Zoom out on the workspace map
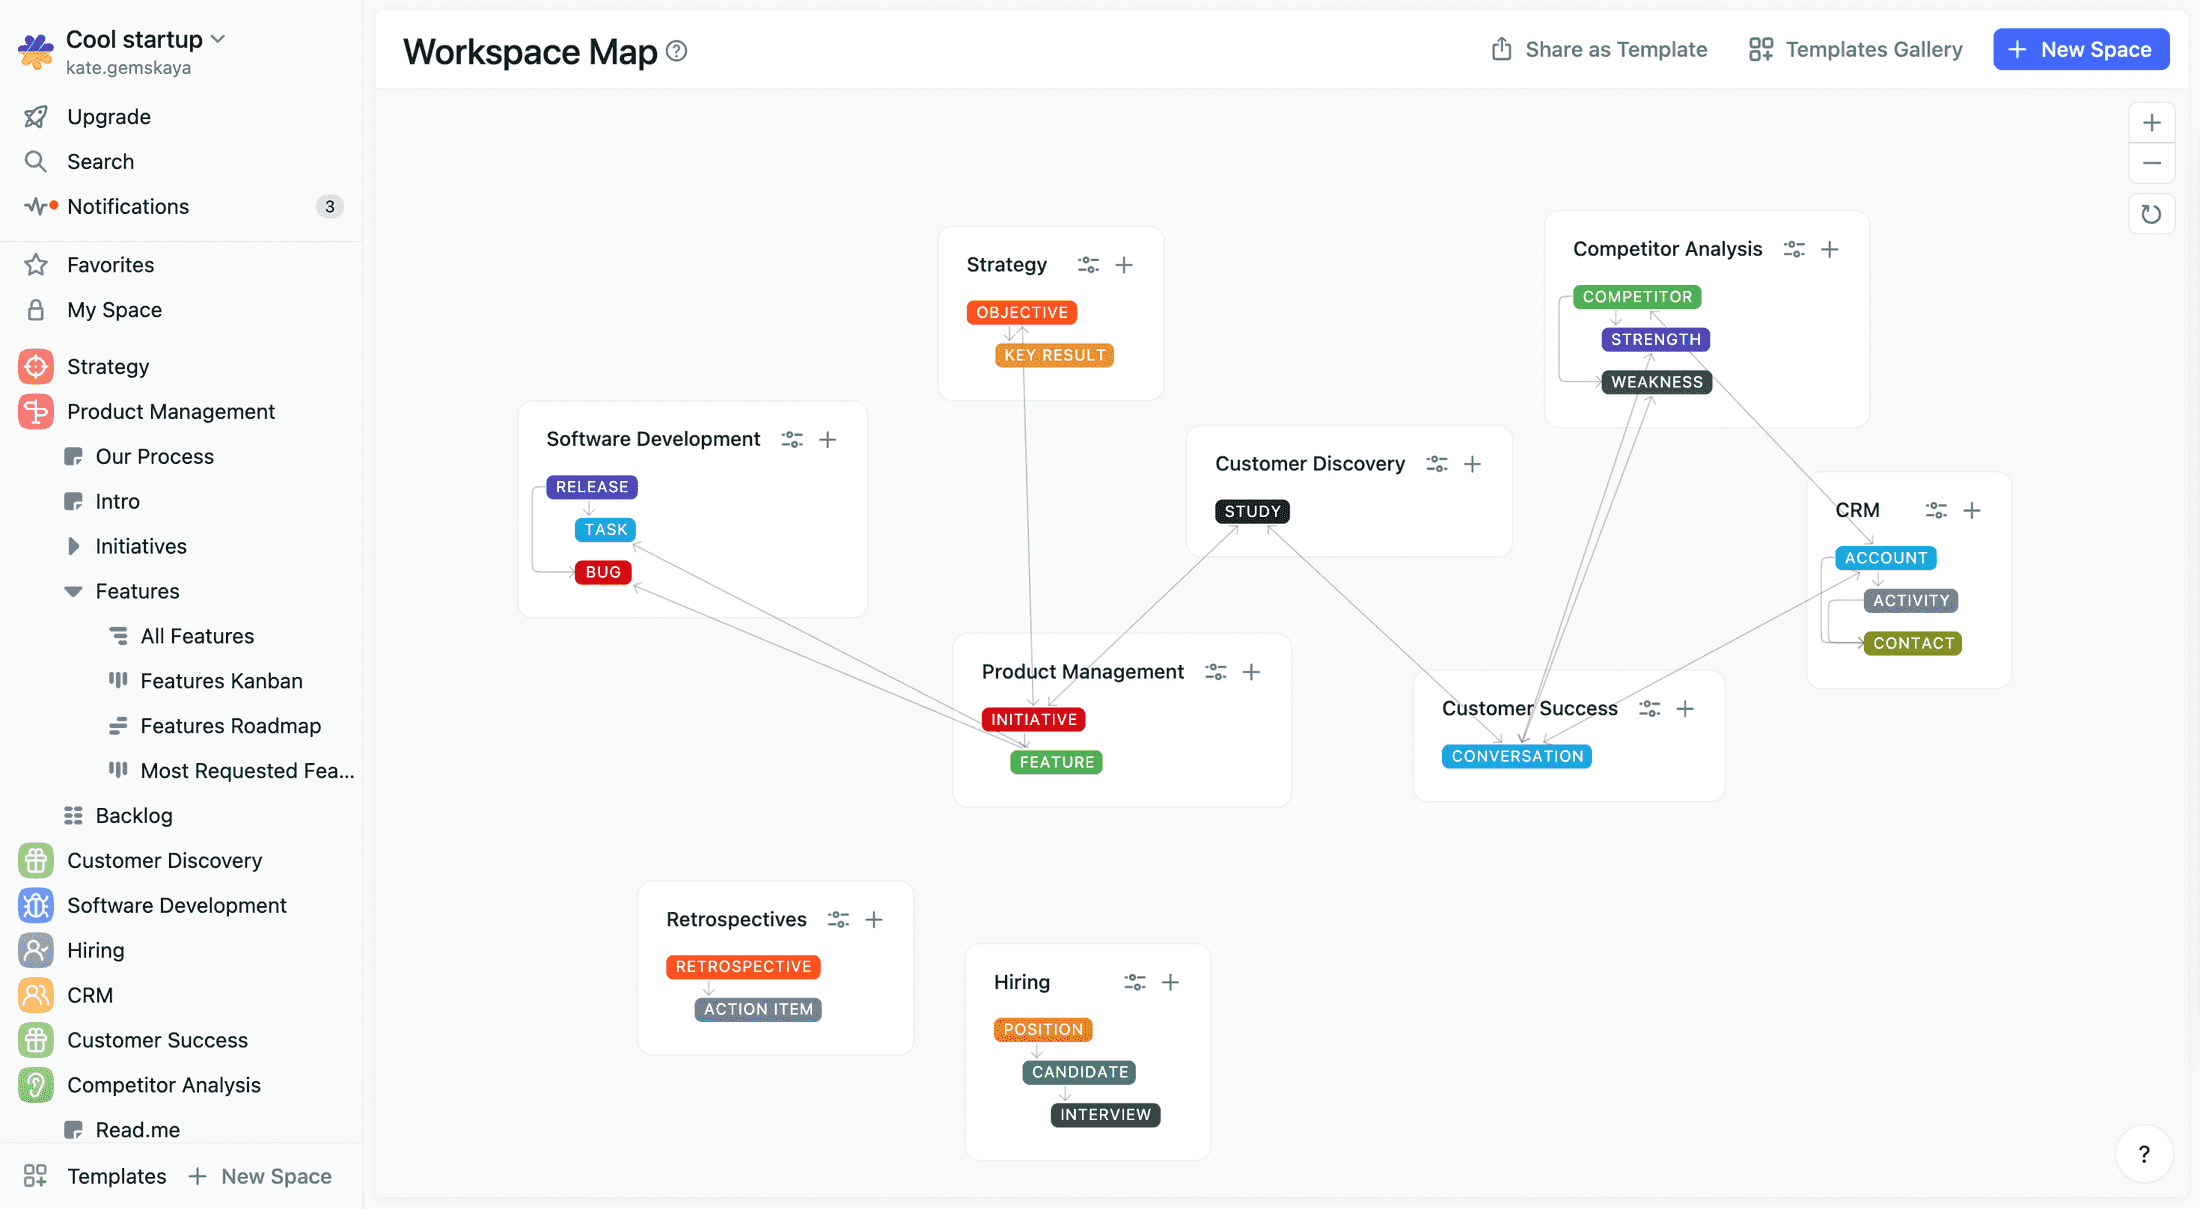 [2152, 162]
